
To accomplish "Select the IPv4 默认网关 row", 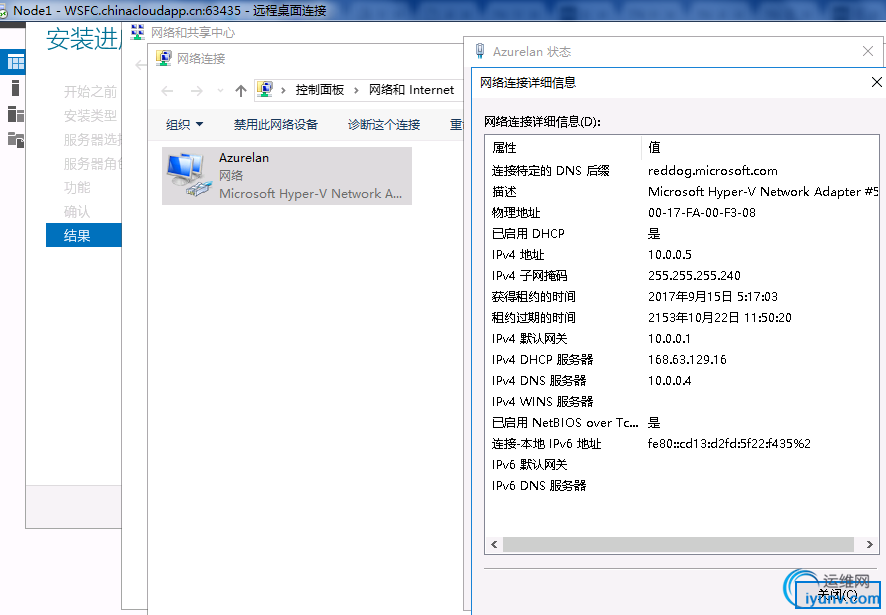I will tap(681, 339).
